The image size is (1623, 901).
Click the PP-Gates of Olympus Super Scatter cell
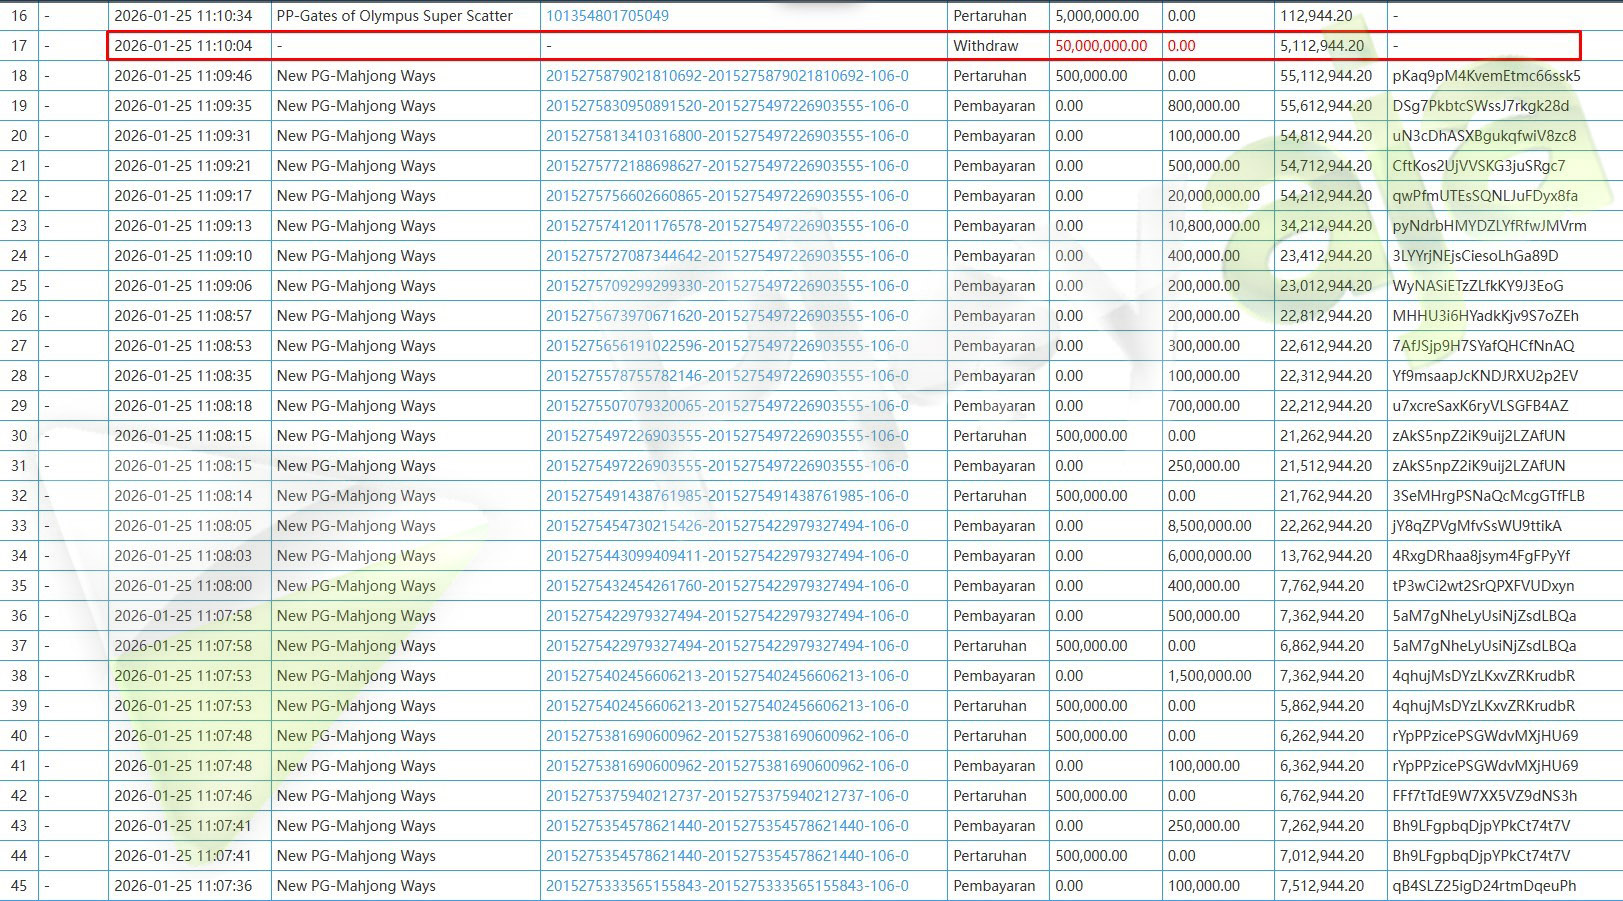click(x=394, y=16)
